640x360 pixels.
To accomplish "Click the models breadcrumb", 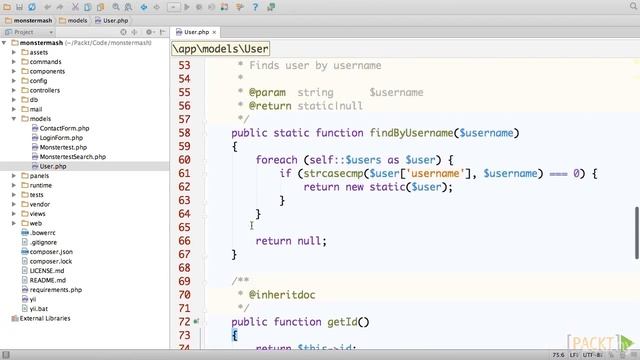I will click(x=73, y=20).
